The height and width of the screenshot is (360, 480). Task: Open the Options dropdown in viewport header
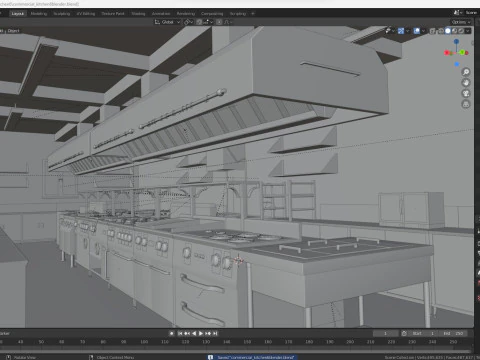point(461,22)
